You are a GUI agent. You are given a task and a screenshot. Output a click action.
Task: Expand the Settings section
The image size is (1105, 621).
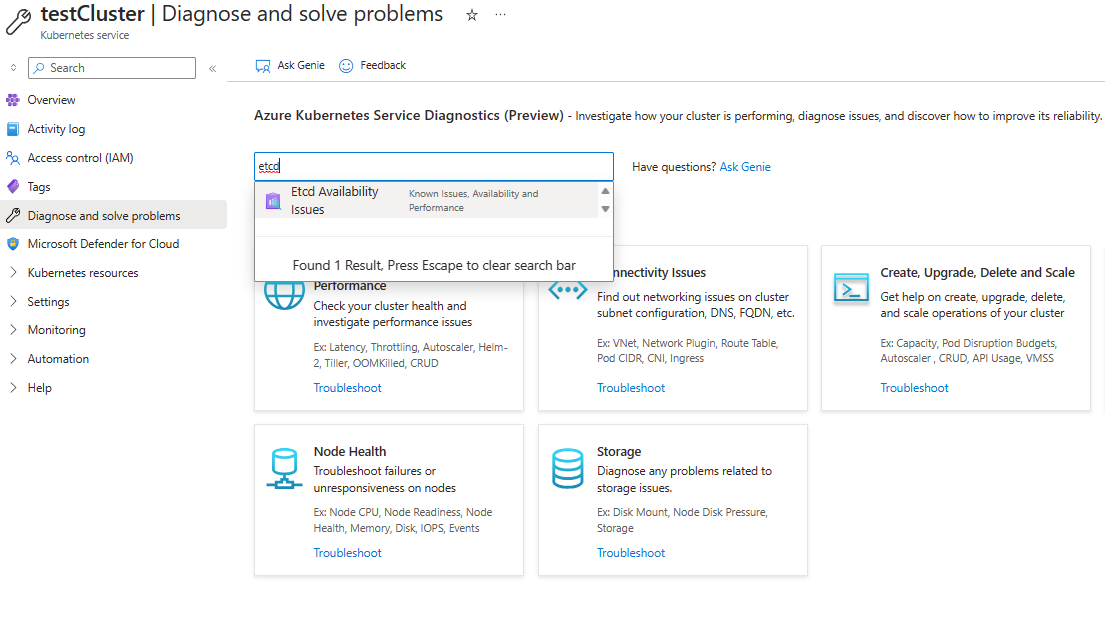tap(13, 302)
